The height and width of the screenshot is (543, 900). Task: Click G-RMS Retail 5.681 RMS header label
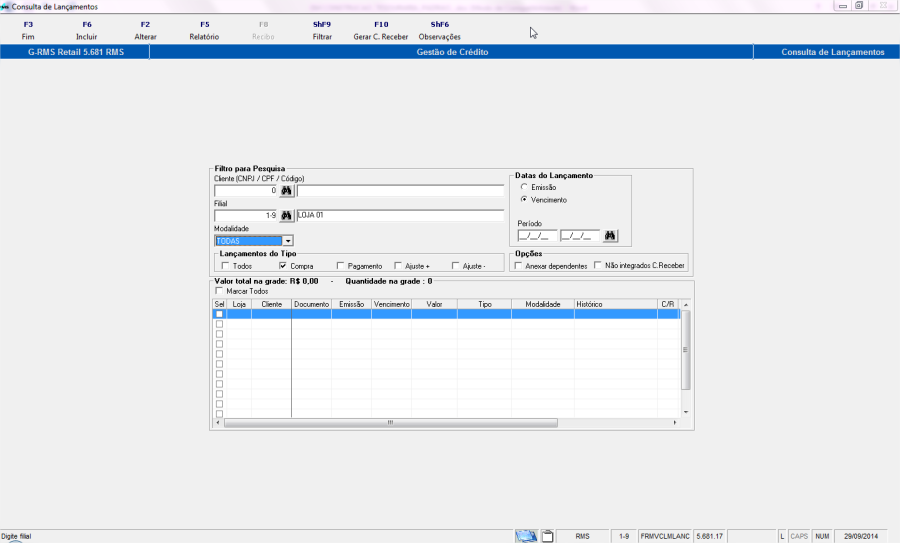76,52
